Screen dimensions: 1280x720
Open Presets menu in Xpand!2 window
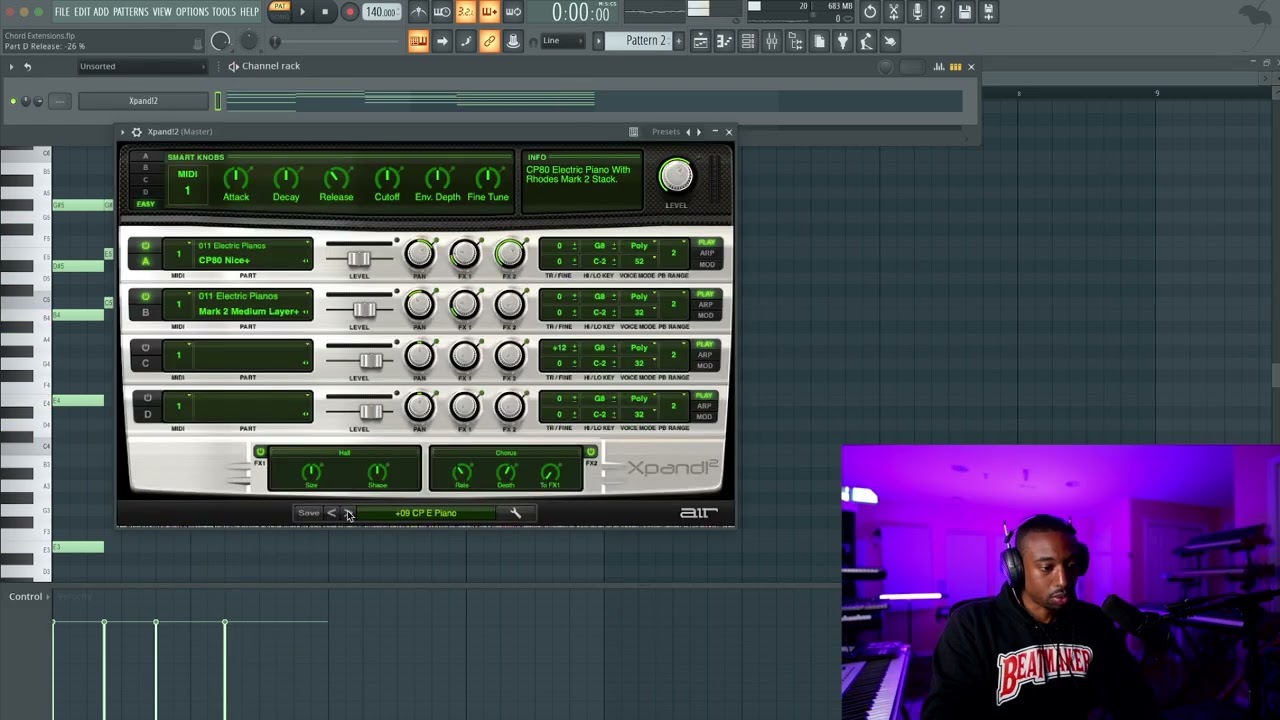click(665, 132)
